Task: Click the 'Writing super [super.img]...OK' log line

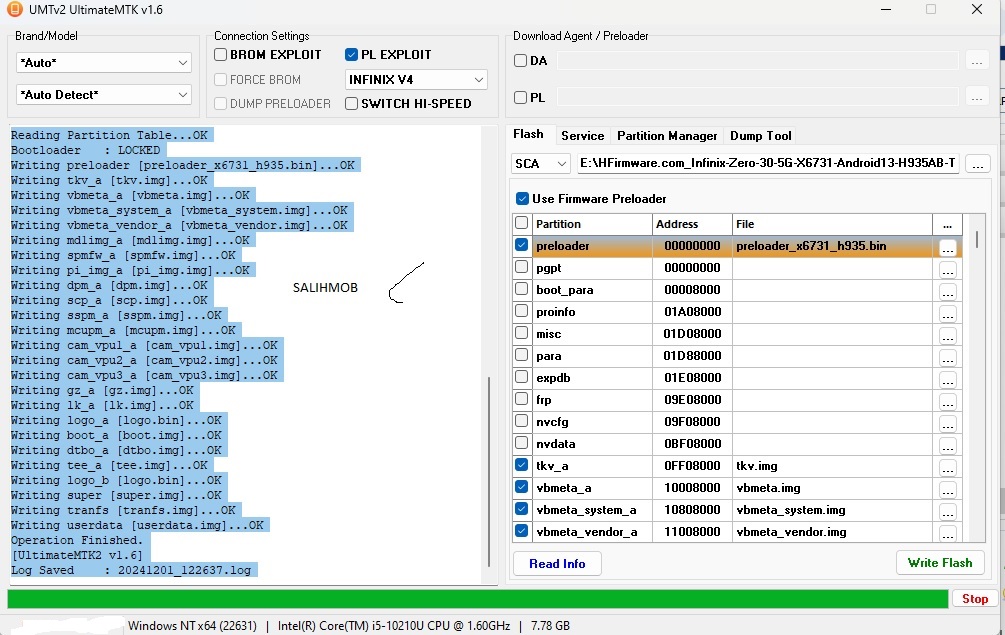Action: click(116, 495)
